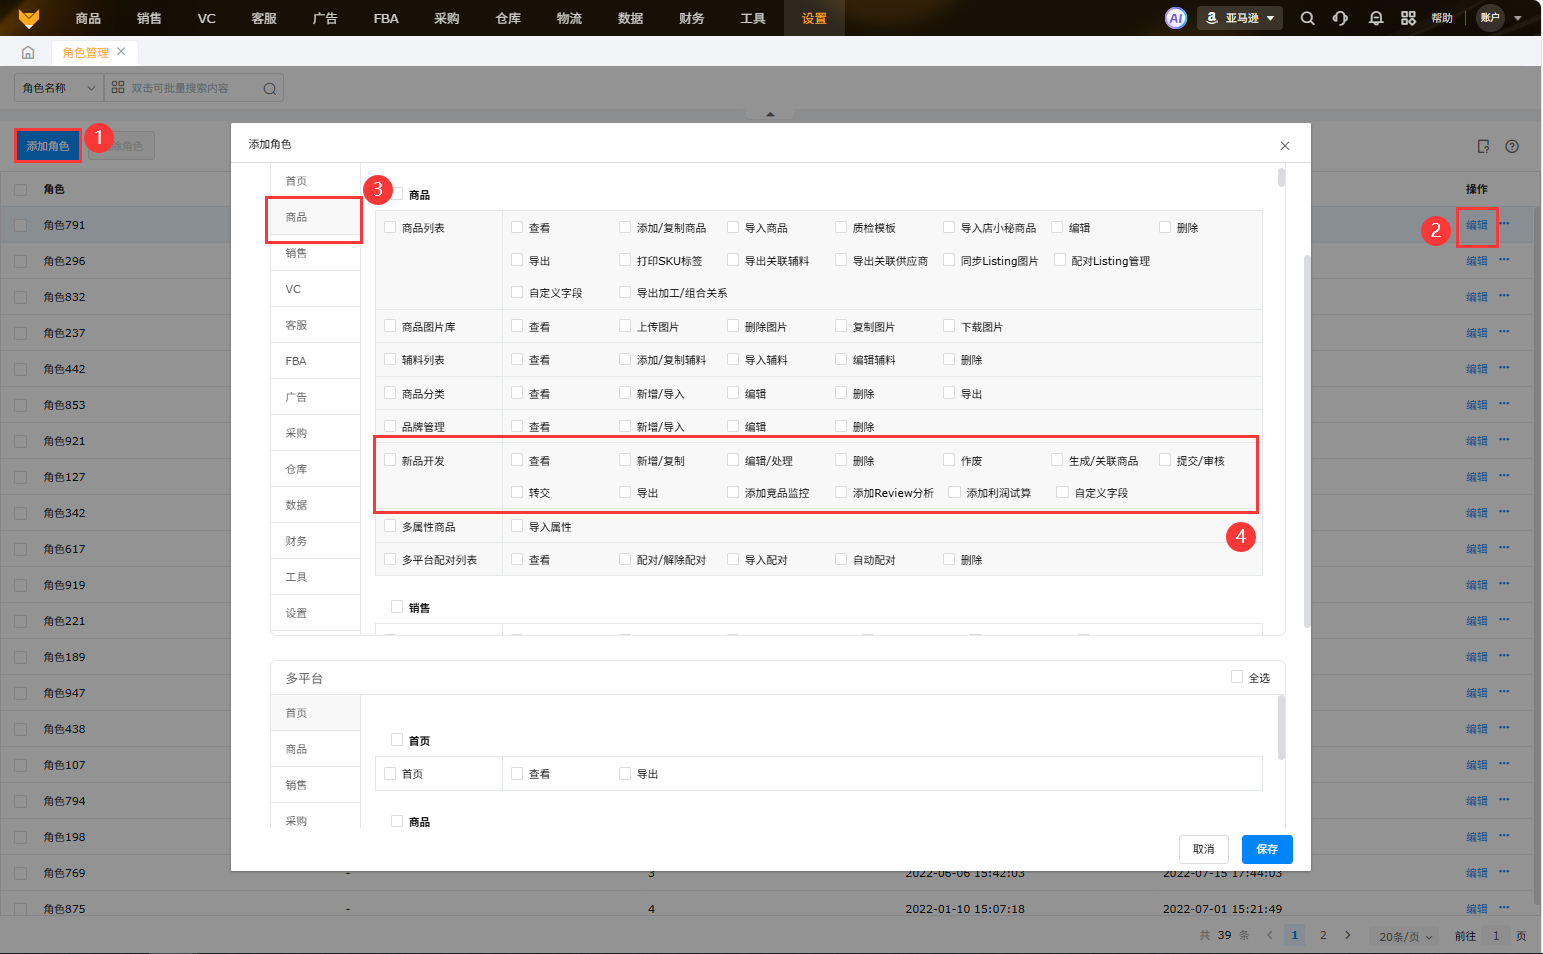Open customer support headset icon

click(1340, 18)
